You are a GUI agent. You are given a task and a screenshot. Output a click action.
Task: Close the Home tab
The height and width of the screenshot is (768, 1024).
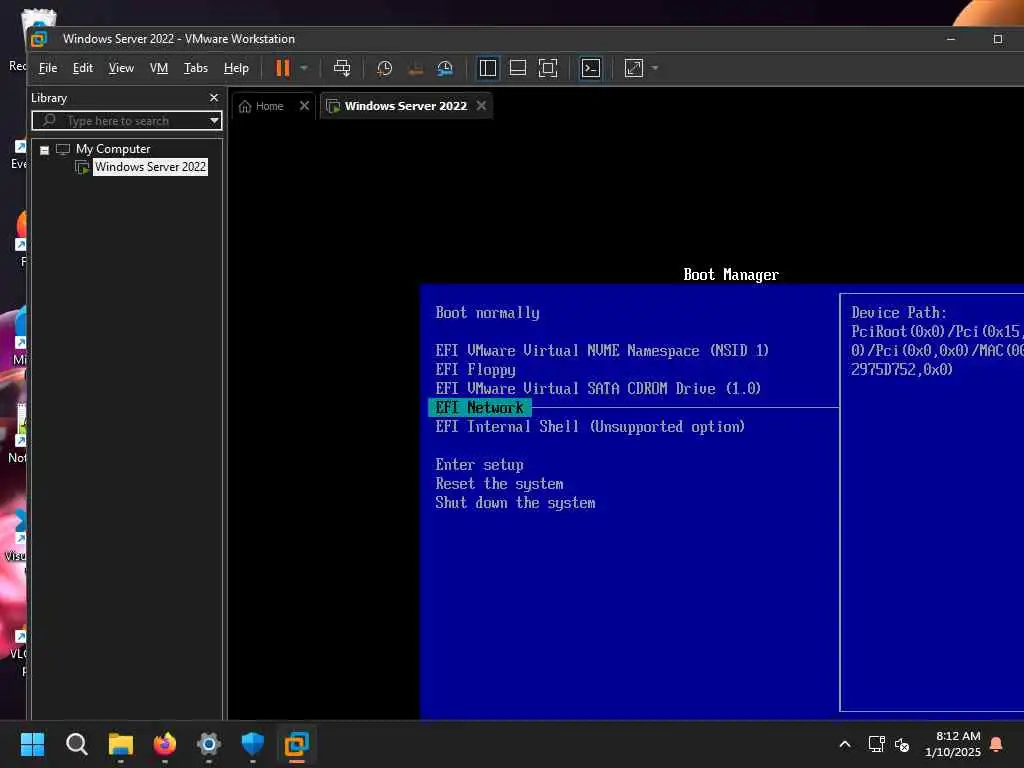304,106
